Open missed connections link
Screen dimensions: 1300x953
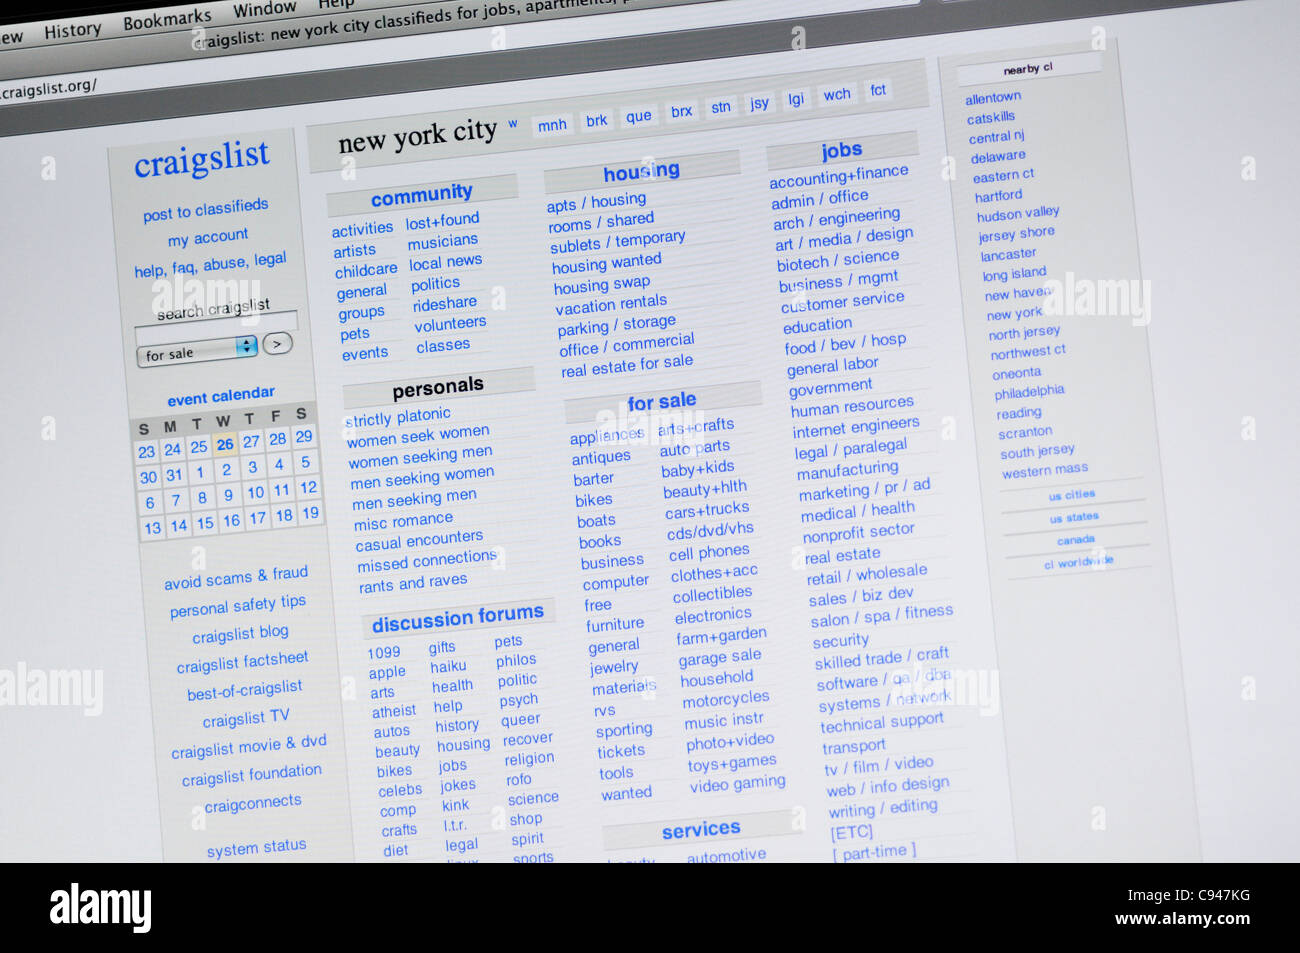click(x=427, y=560)
